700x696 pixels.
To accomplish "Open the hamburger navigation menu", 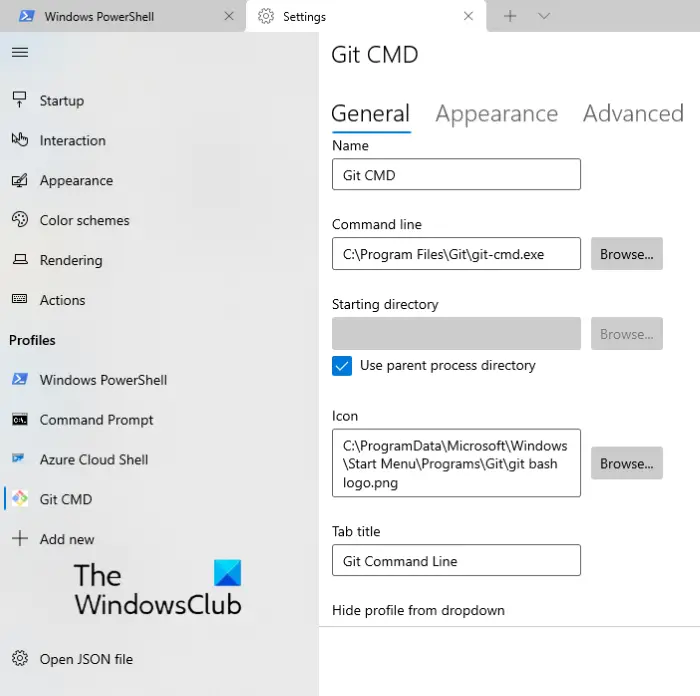I will (20, 52).
